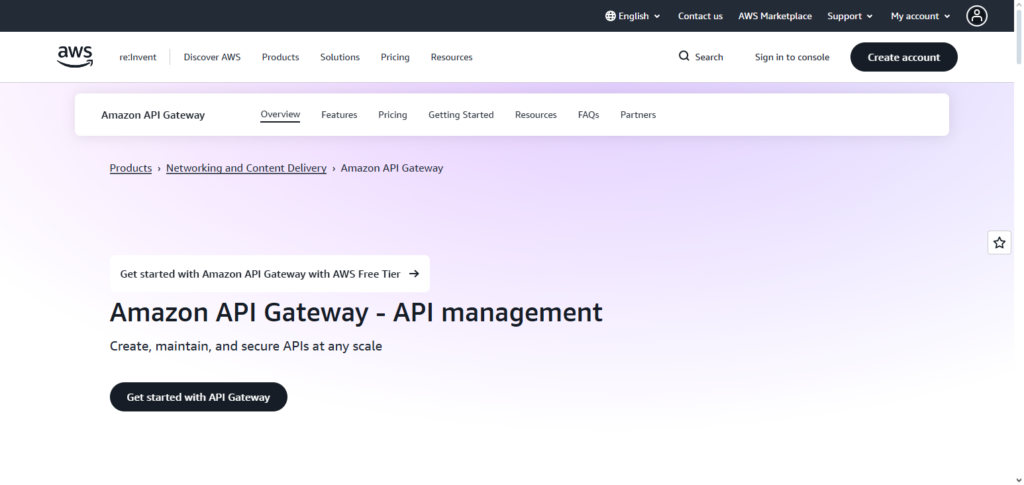Open the user profile avatar icon
This screenshot has width=1024, height=485.
(x=976, y=16)
